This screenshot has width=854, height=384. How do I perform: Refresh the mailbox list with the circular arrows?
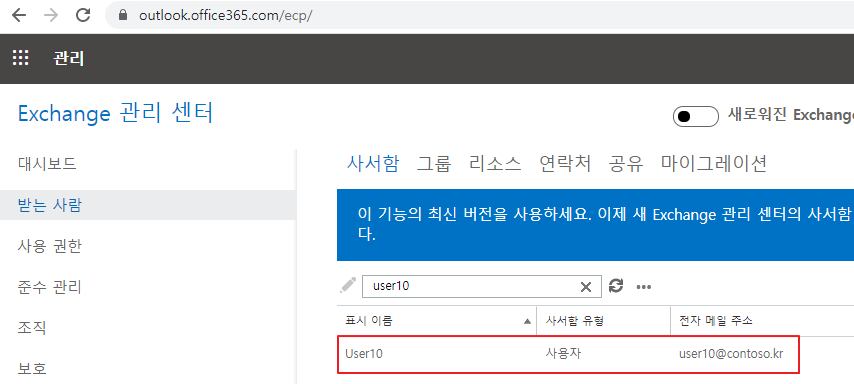tap(616, 285)
